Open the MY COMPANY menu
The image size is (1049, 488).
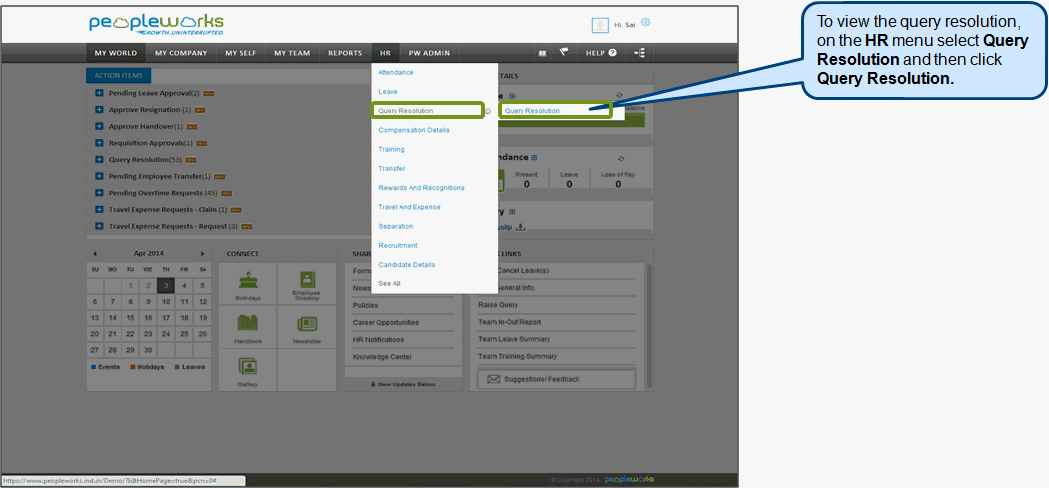[181, 53]
